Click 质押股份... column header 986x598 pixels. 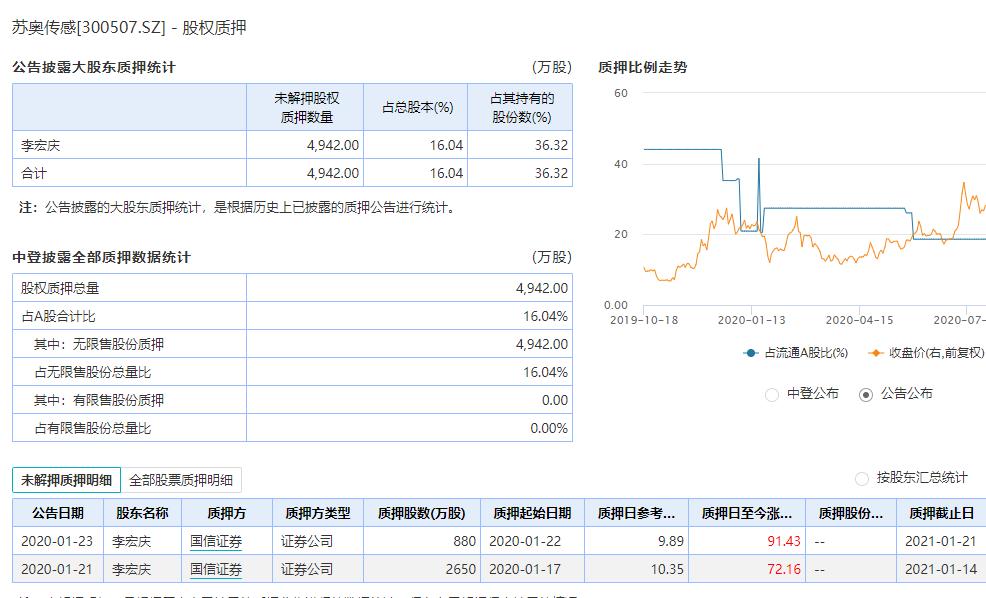tap(851, 513)
